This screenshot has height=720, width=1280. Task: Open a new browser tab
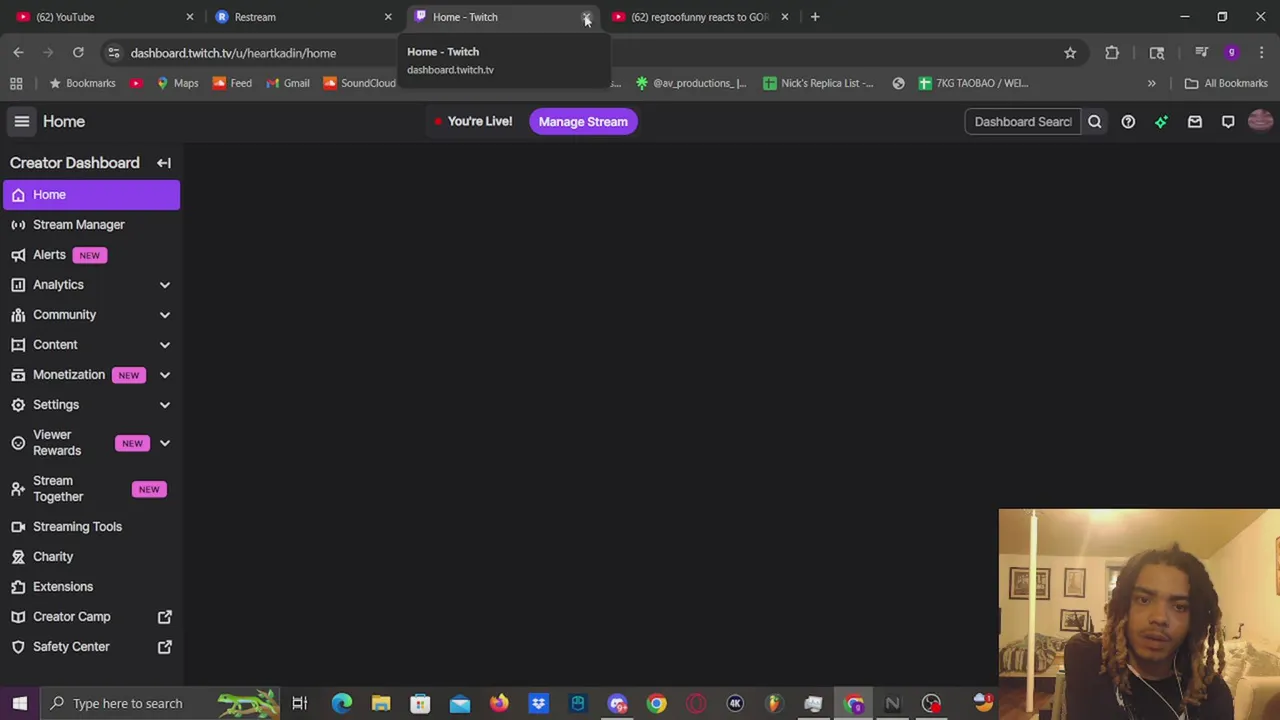[815, 17]
